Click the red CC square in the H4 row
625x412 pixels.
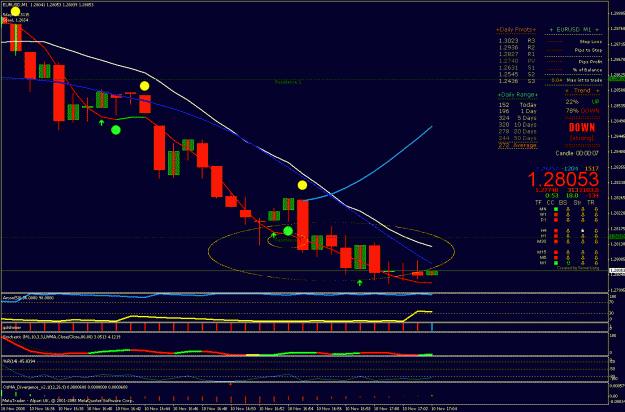coord(556,231)
